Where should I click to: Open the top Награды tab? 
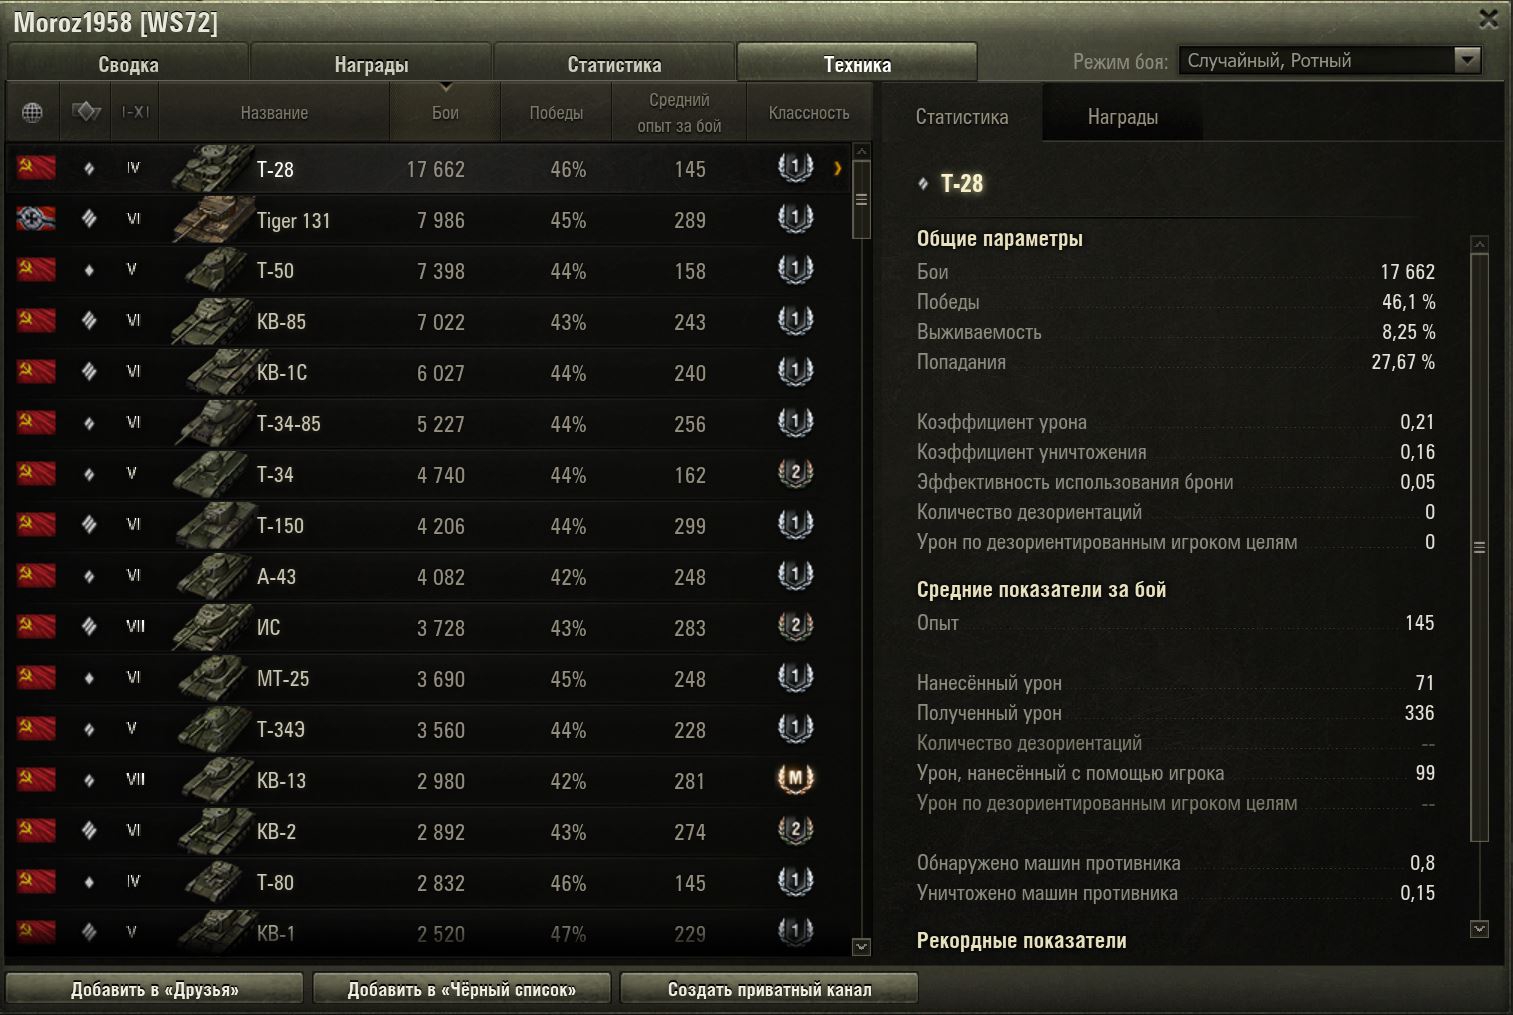click(x=371, y=64)
